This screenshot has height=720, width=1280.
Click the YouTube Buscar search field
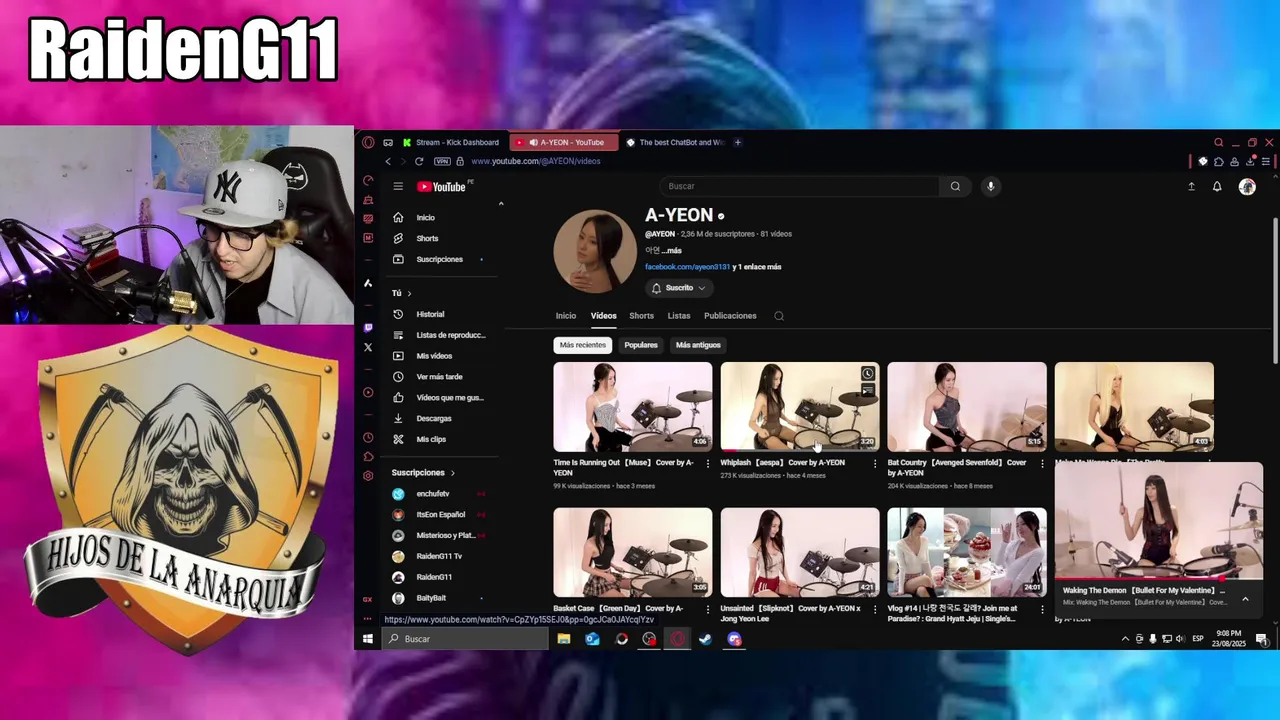click(799, 186)
